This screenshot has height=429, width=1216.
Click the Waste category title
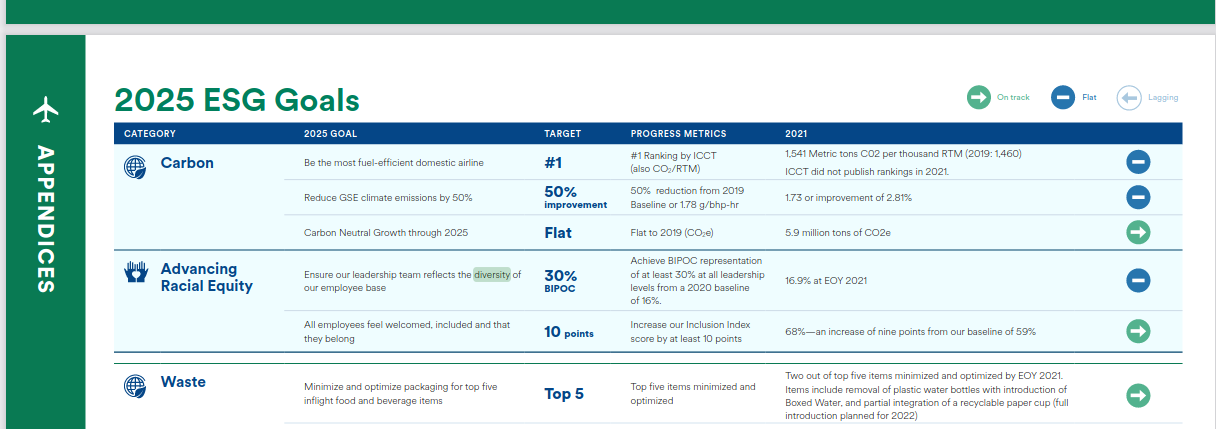click(x=183, y=381)
